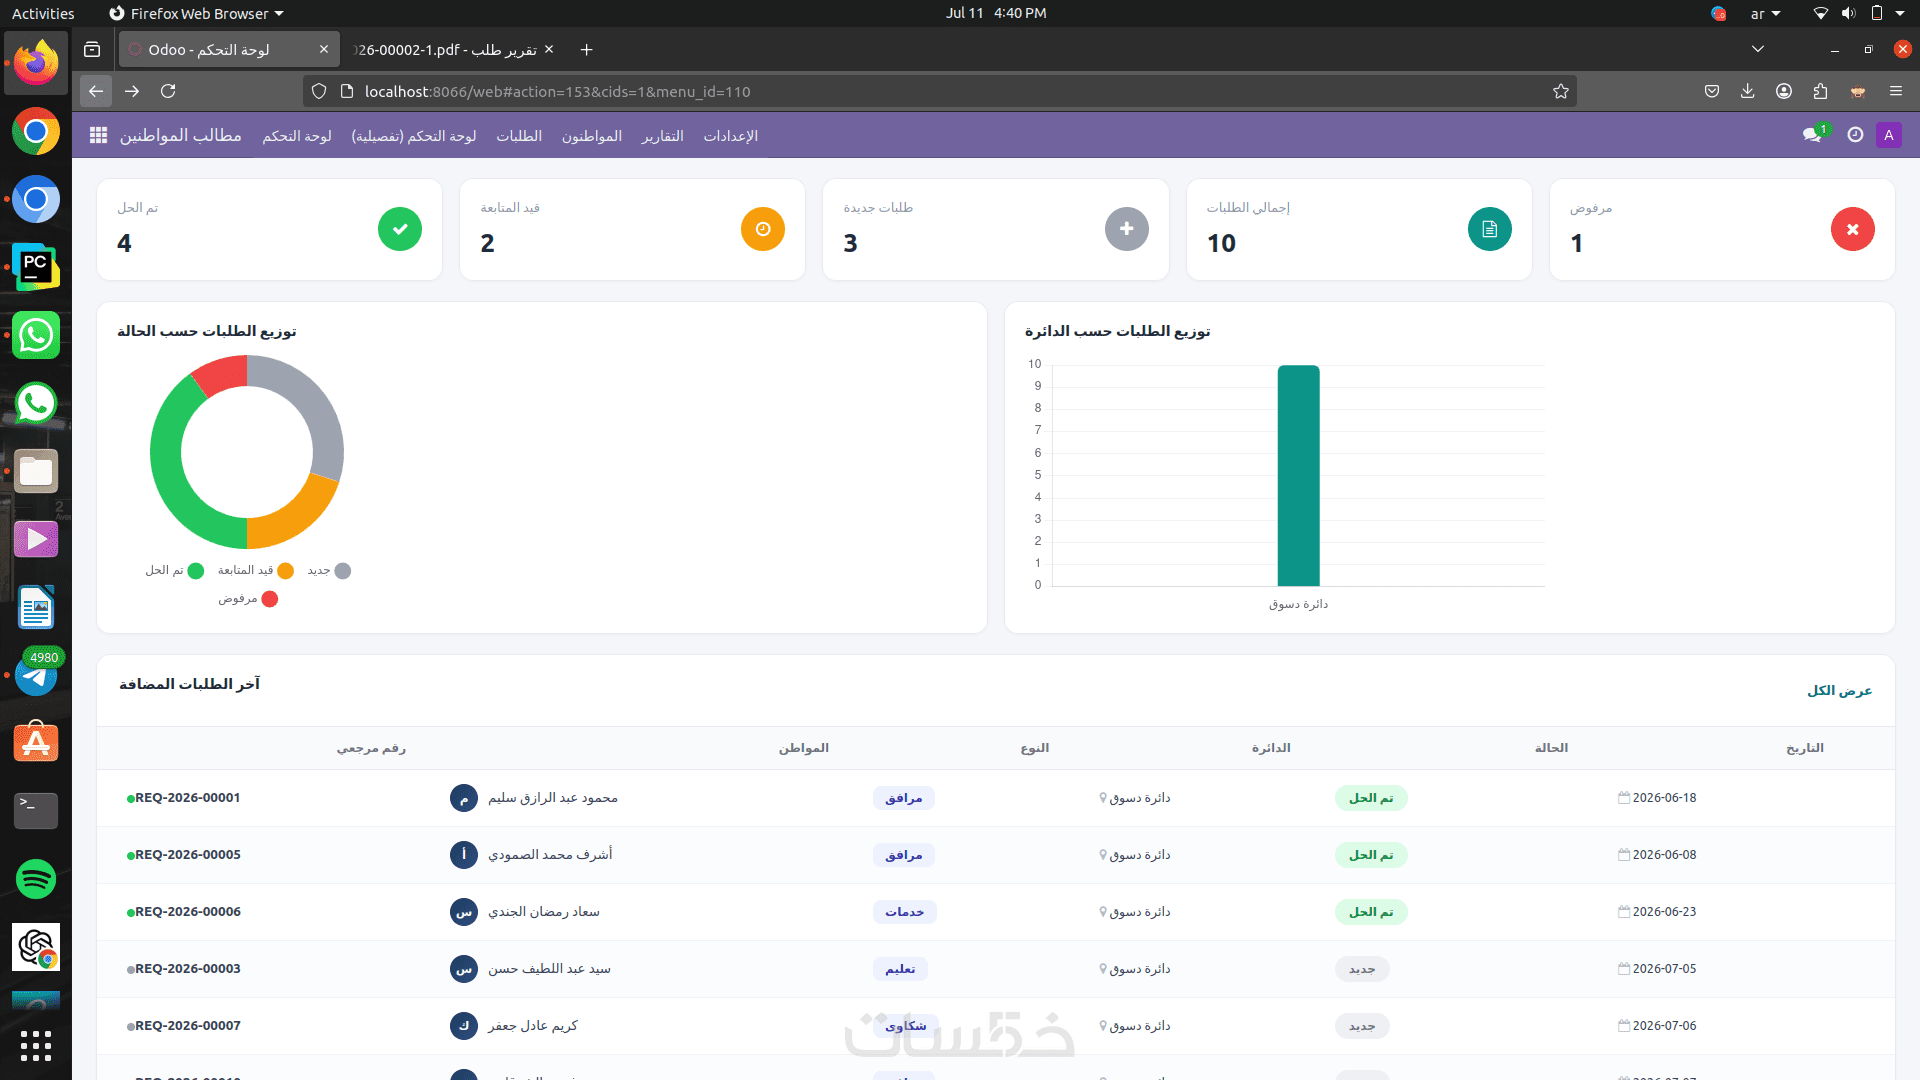Toggle جديد gray legend item
The width and height of the screenshot is (1920, 1080).
click(329, 570)
